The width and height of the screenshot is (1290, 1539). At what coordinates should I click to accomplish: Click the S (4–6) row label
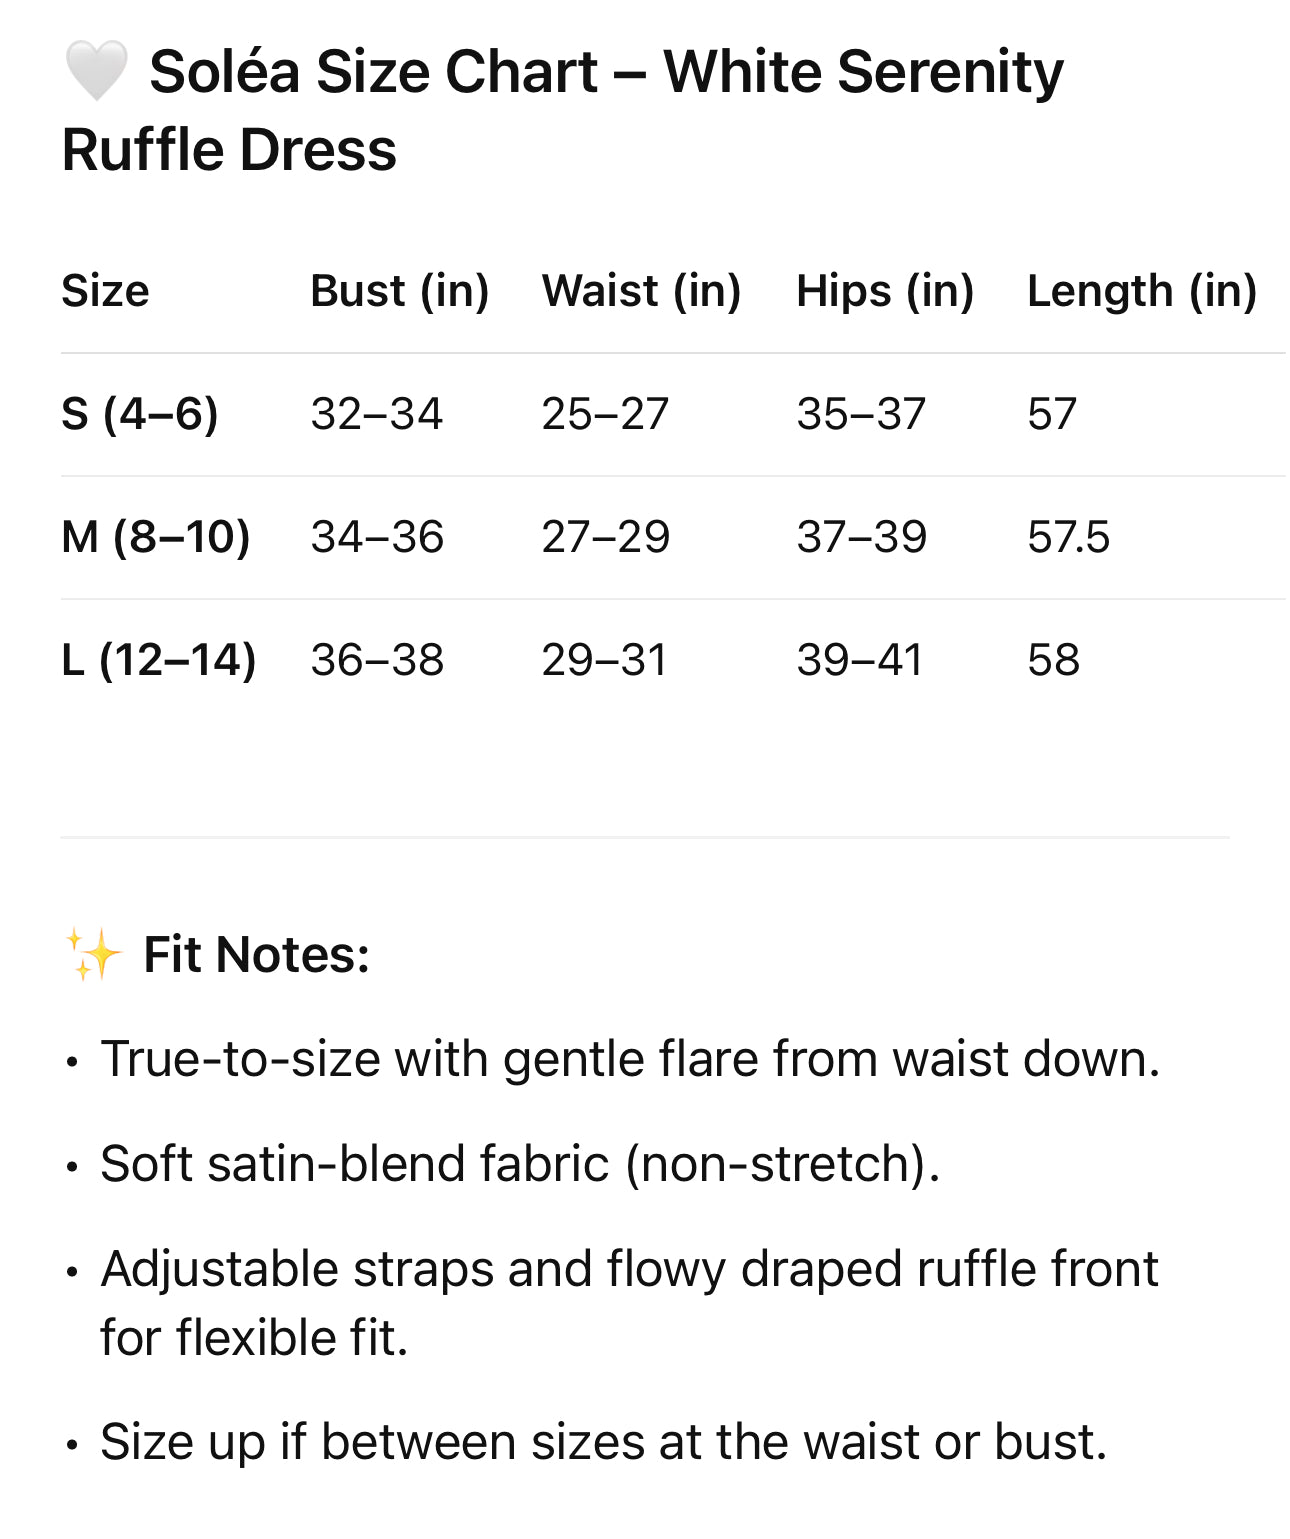[139, 414]
